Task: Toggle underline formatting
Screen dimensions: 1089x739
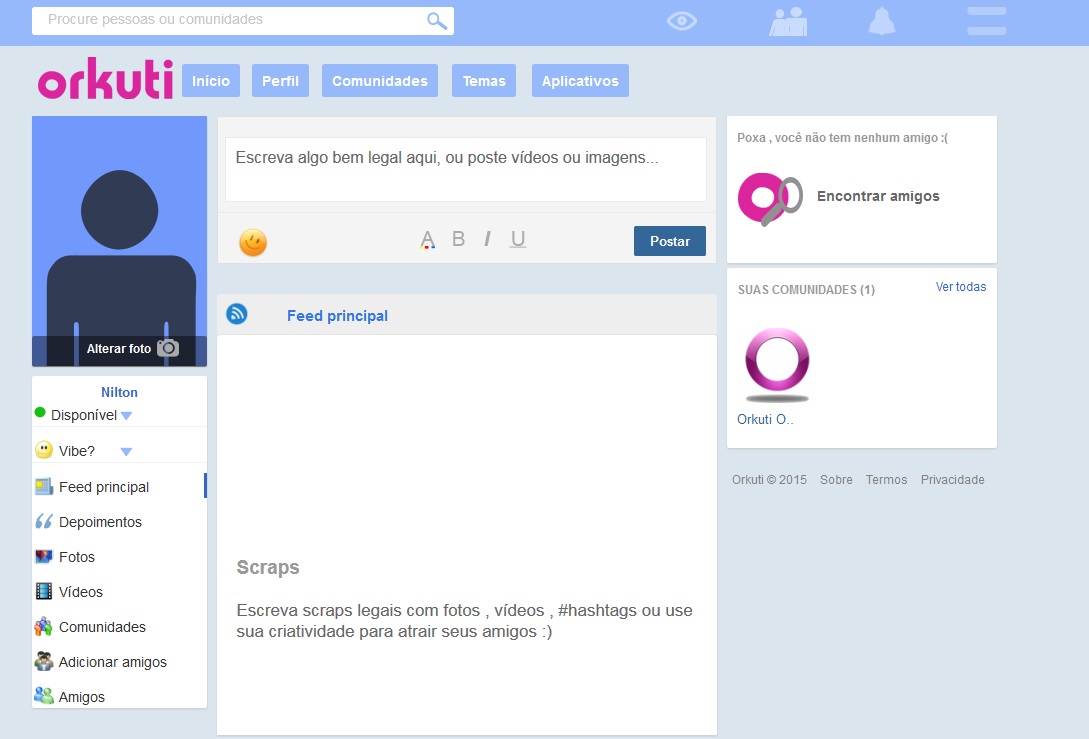Action: (518, 239)
